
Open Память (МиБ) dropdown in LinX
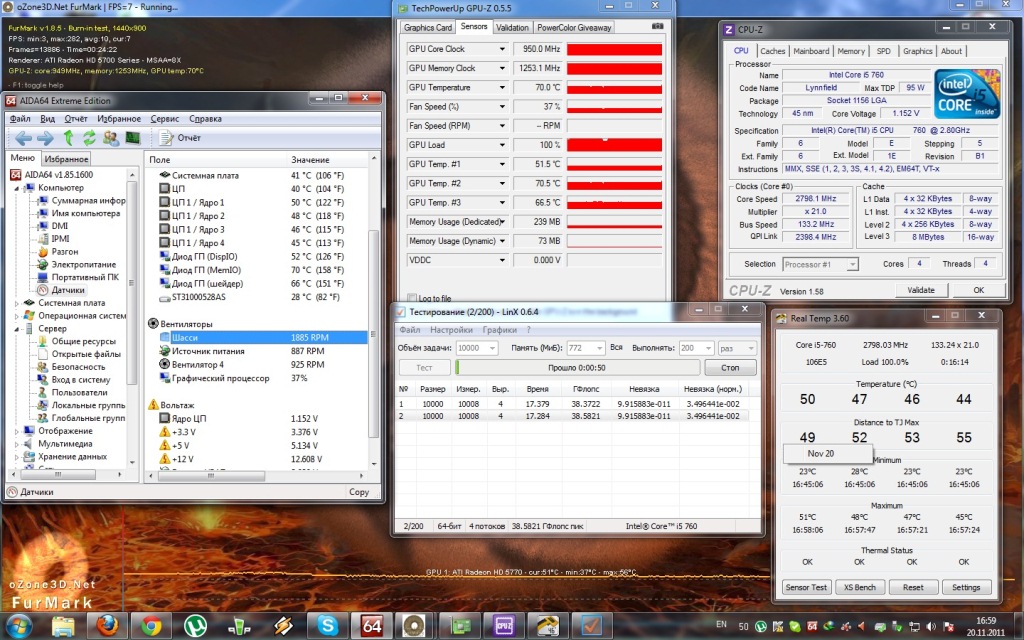585,348
